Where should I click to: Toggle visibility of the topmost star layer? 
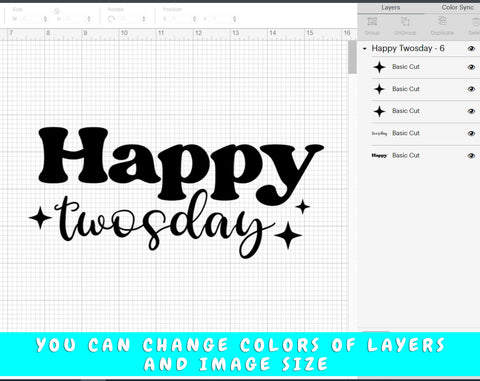471,67
